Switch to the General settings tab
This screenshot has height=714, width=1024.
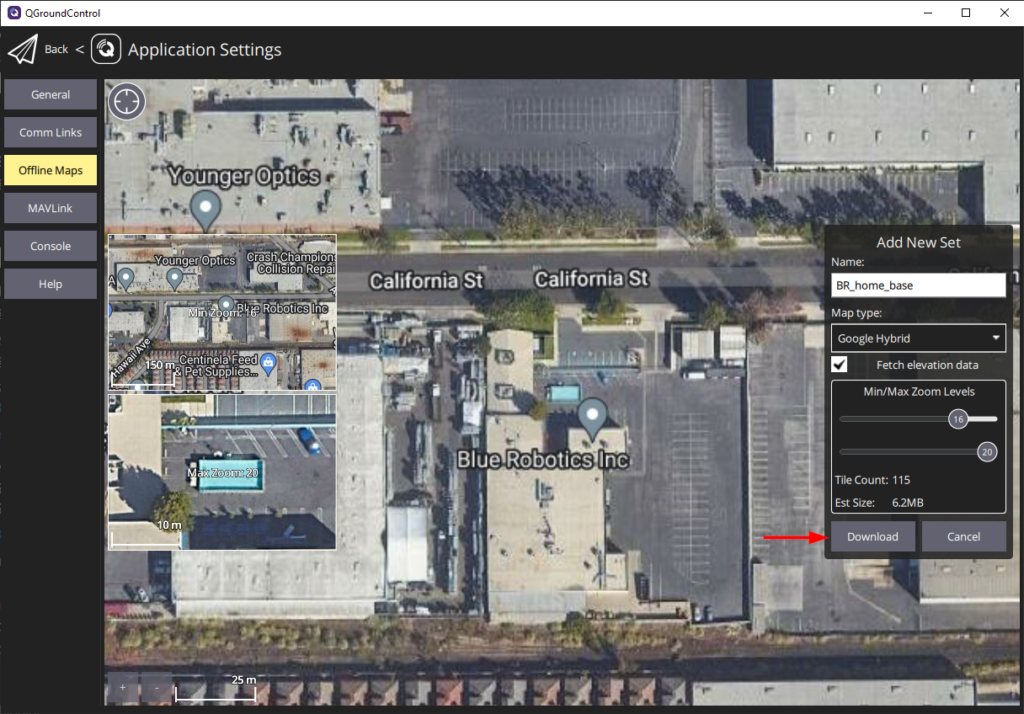tap(50, 94)
